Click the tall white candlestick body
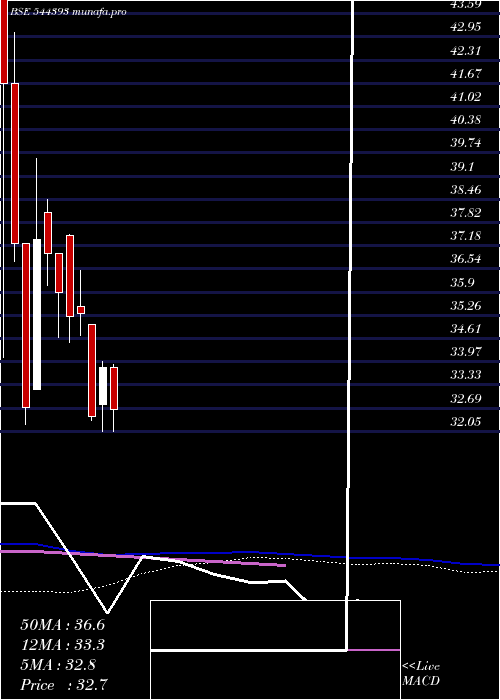 tap(36, 314)
